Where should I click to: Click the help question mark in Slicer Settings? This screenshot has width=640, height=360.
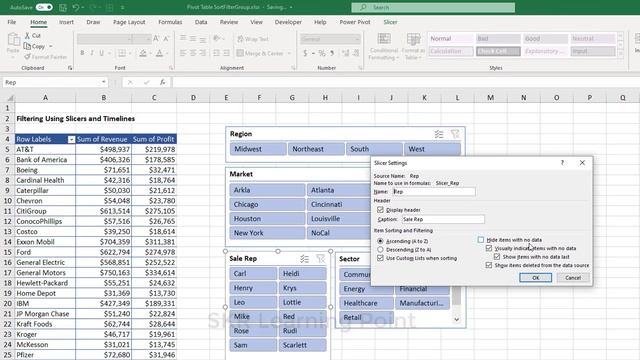[562, 162]
